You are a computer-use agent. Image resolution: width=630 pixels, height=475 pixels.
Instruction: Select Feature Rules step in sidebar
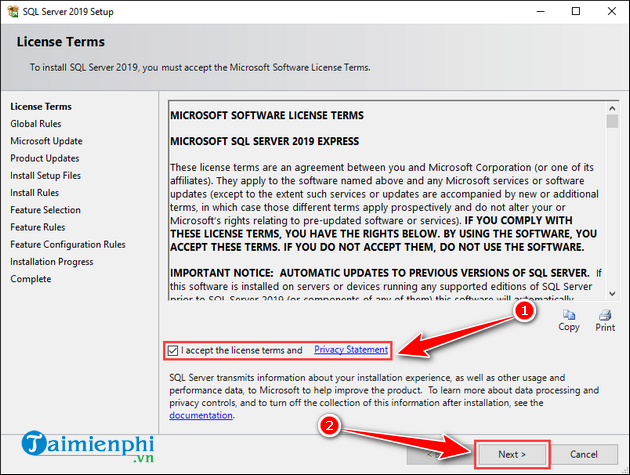tap(38, 227)
